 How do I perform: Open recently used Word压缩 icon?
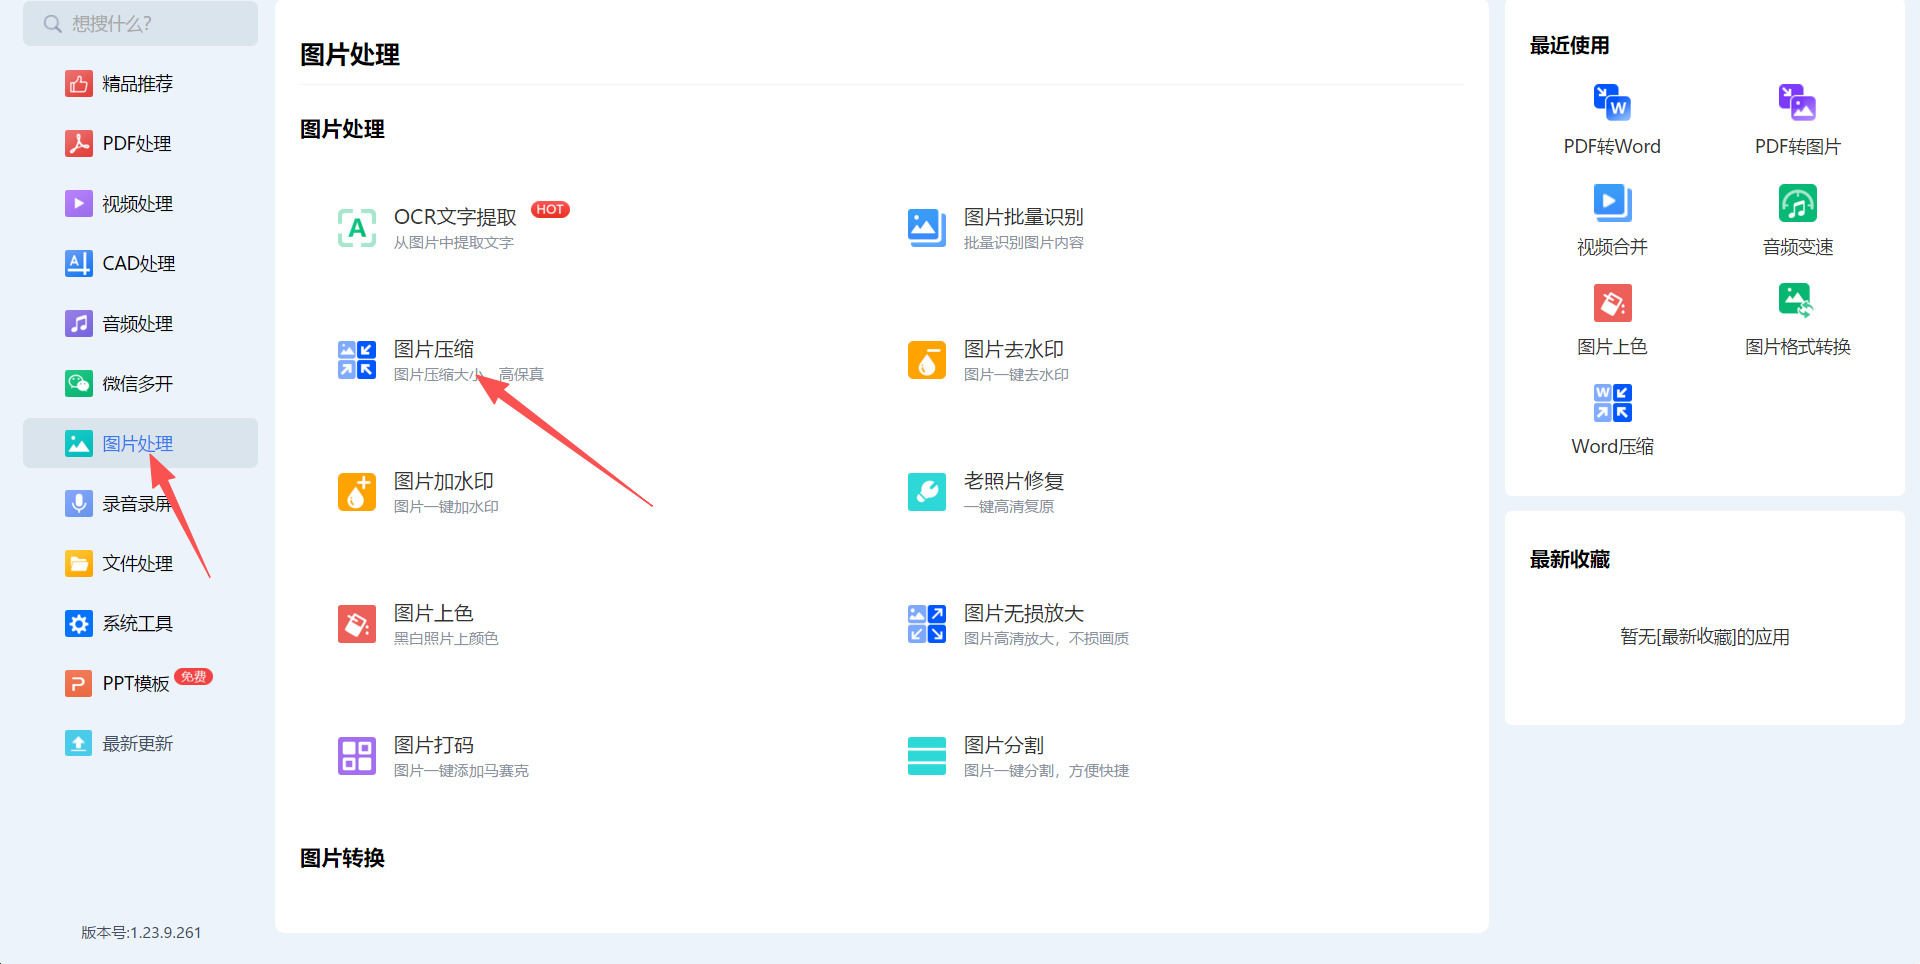[x=1612, y=403]
